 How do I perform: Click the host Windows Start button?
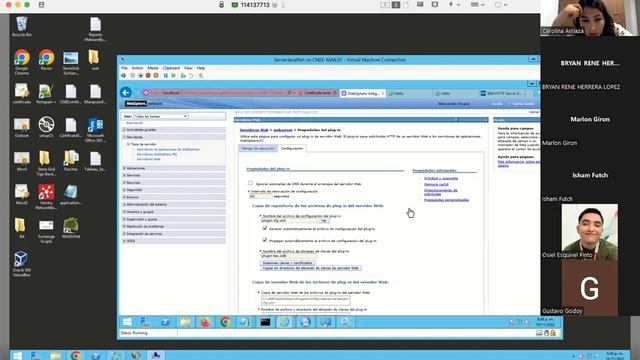[17, 356]
